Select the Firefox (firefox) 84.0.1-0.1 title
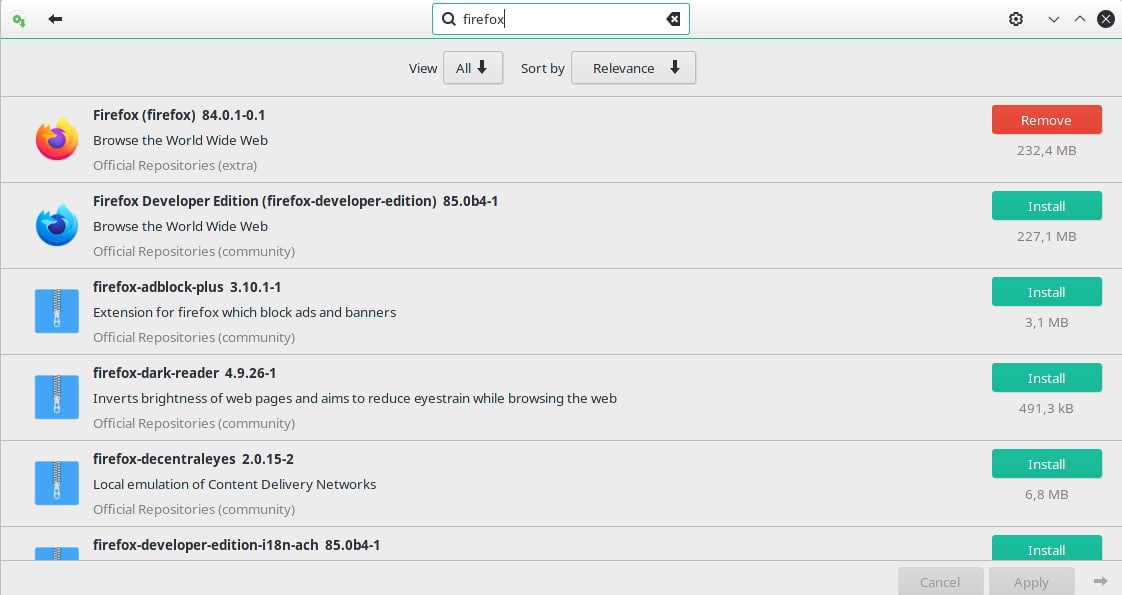This screenshot has width=1122, height=595. pos(179,115)
